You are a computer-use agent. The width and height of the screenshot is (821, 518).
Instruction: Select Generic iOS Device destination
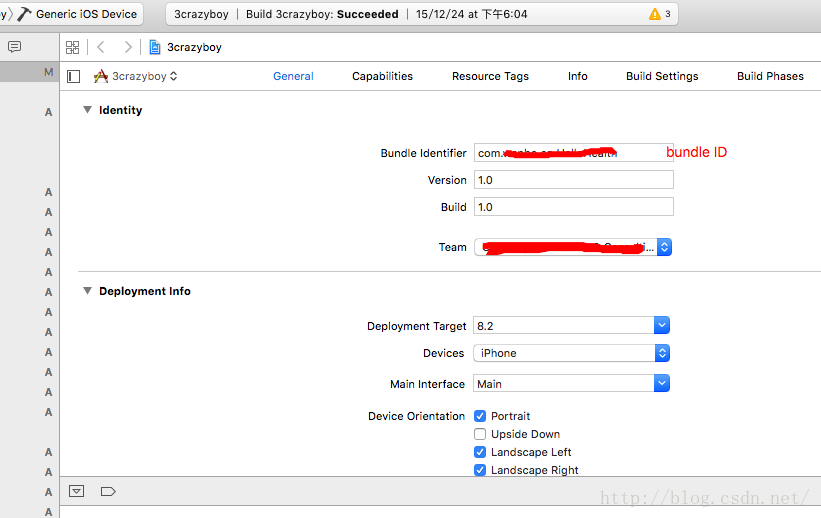[86, 14]
